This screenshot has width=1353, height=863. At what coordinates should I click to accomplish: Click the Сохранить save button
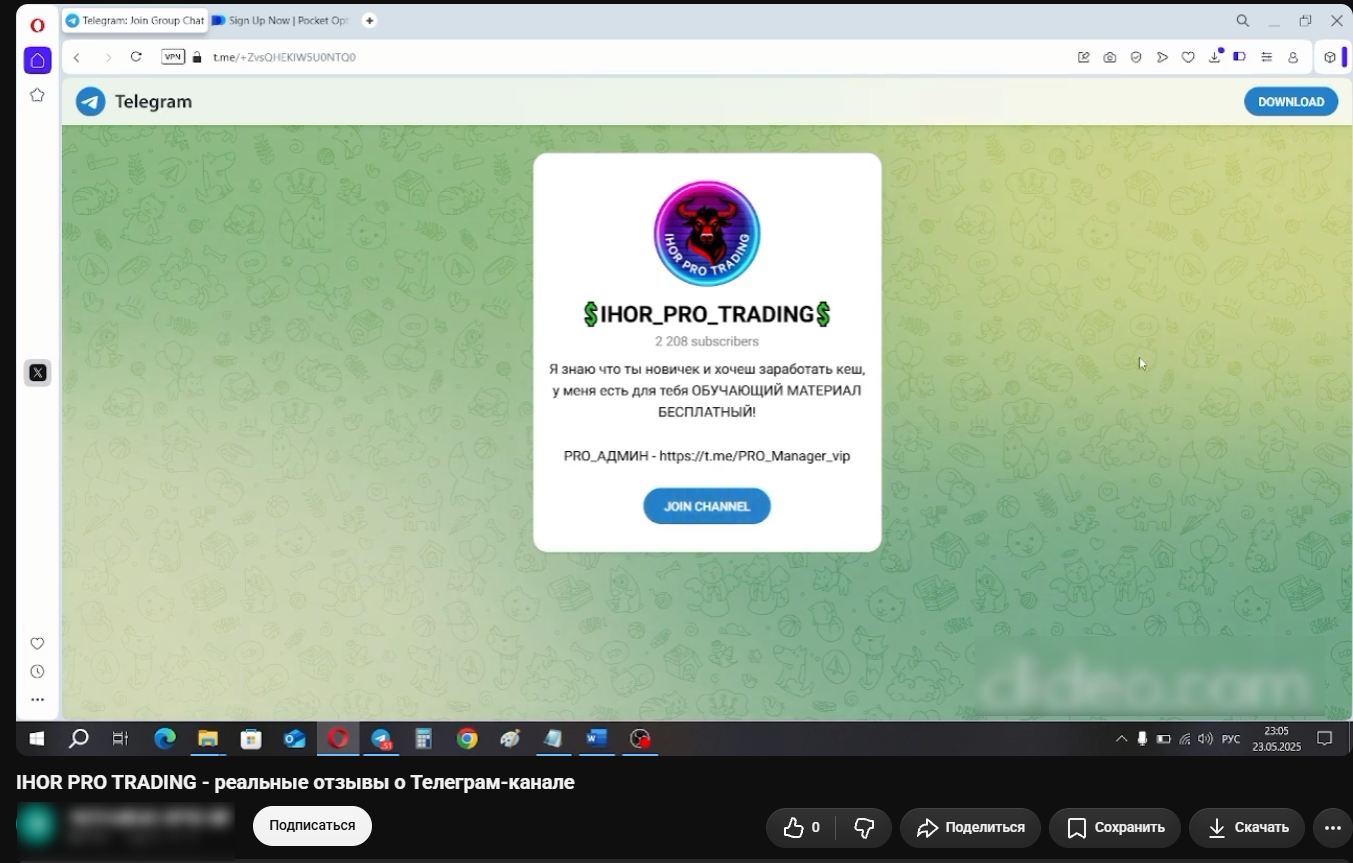click(1115, 828)
